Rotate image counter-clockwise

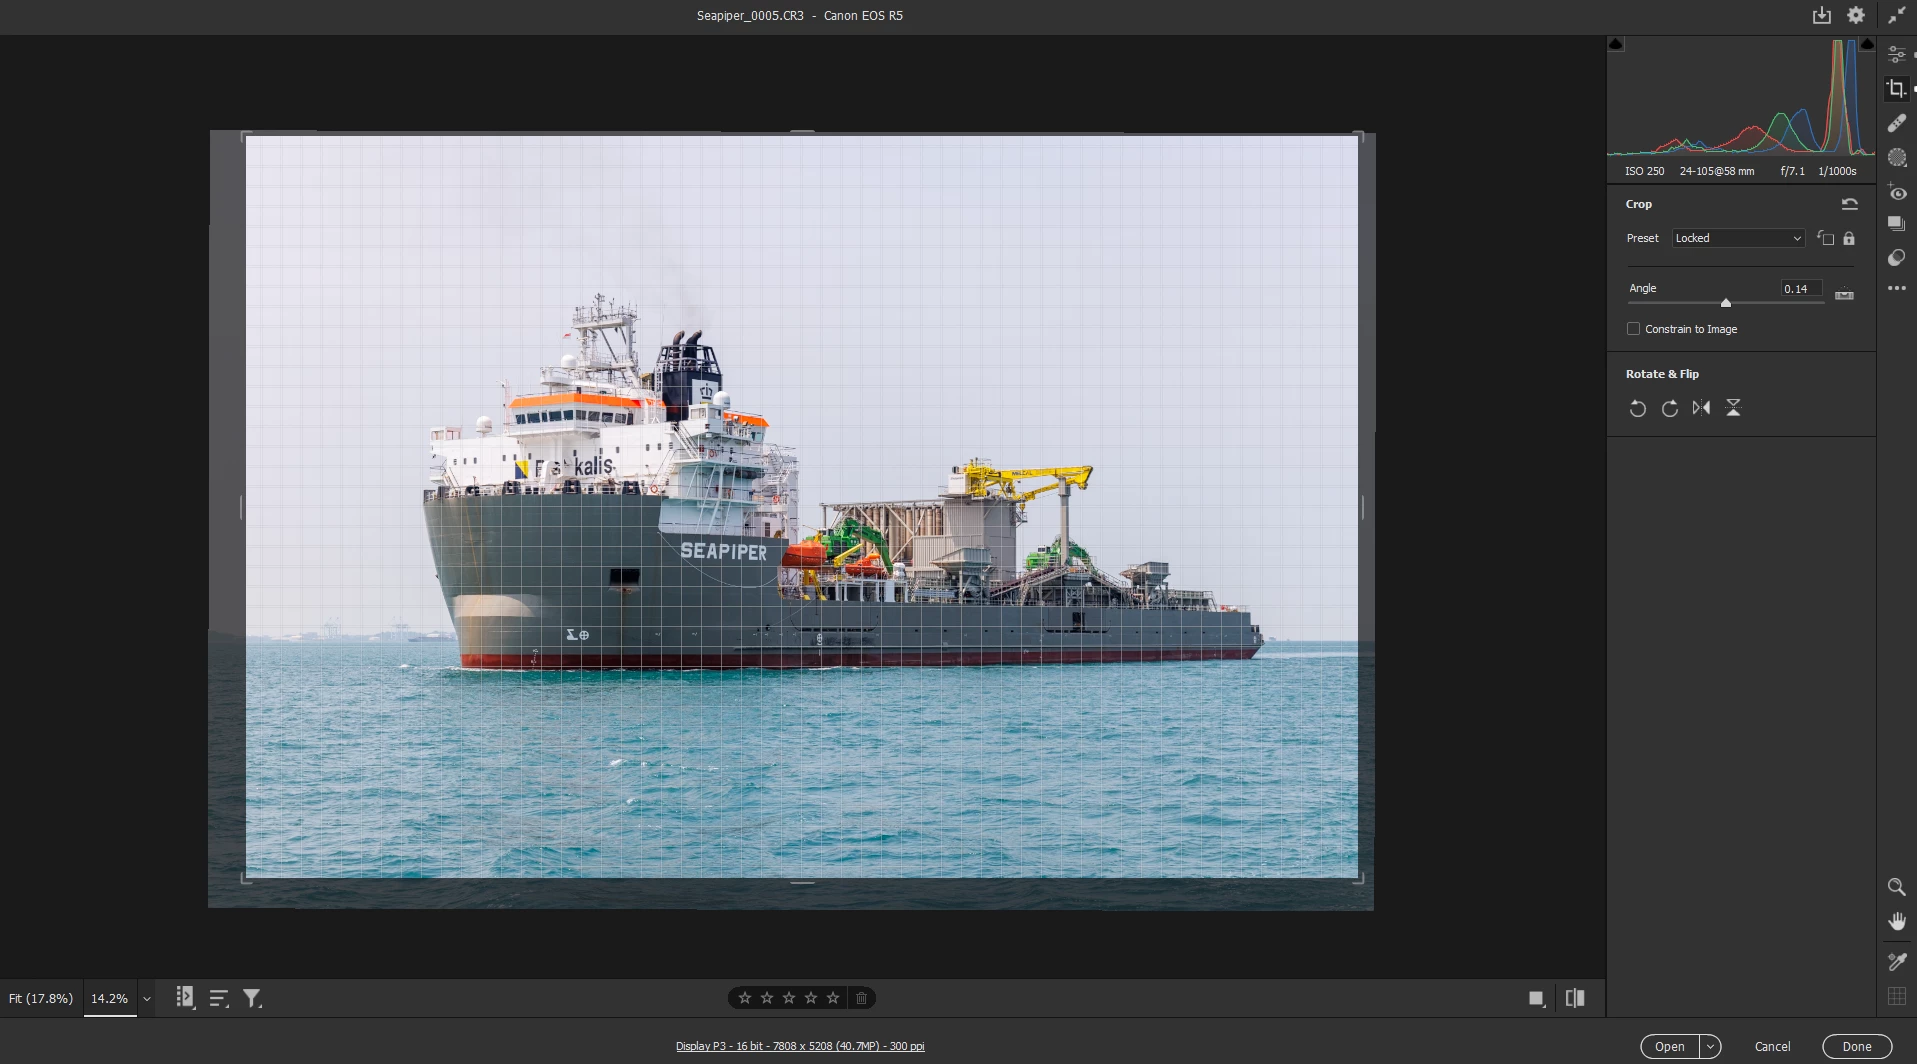pos(1637,408)
